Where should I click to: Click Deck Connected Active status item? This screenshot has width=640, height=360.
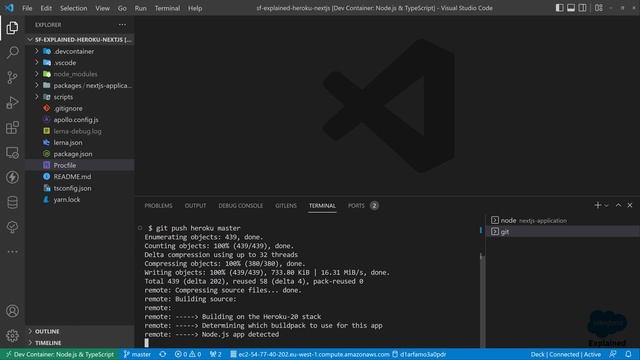coord(566,354)
